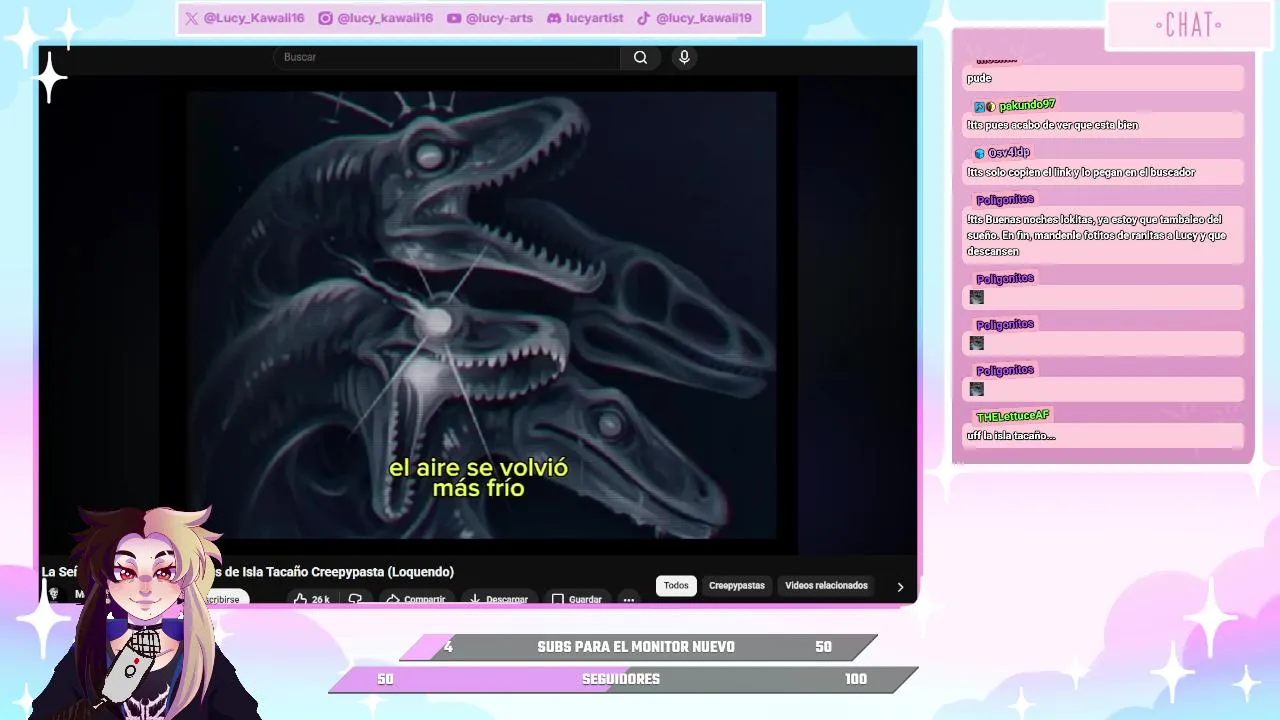Click chat username THELettuceAF
The width and height of the screenshot is (1280, 720).
1012,416
